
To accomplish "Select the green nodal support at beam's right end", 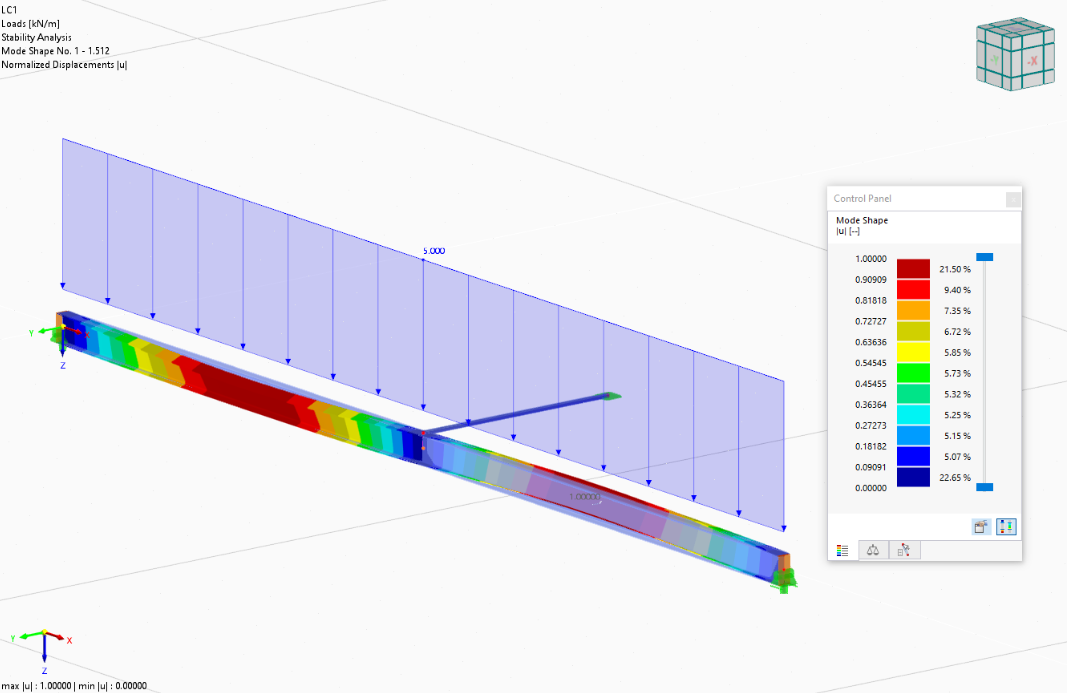I will pos(785,581).
